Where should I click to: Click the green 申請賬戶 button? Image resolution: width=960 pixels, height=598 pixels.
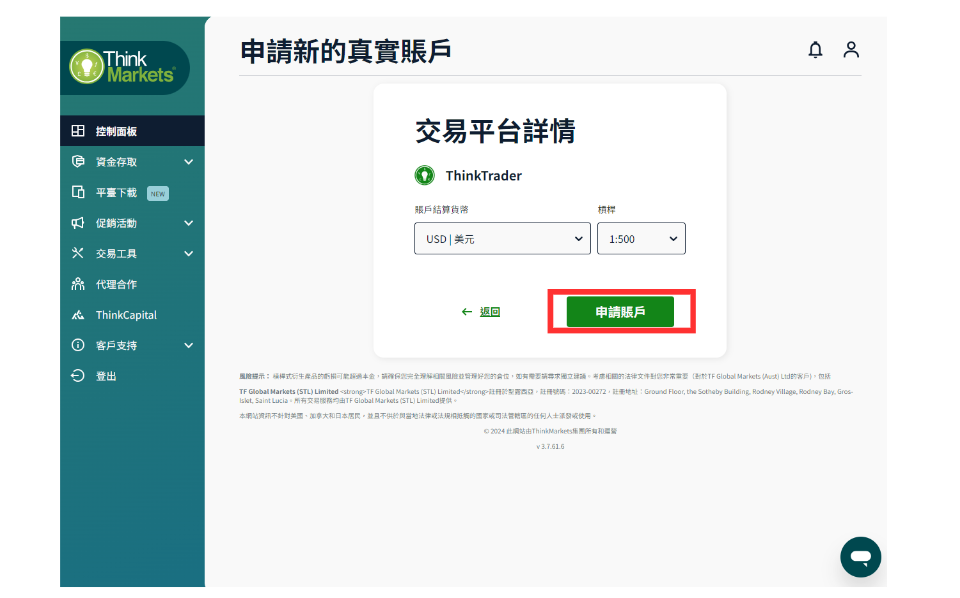[x=620, y=312]
